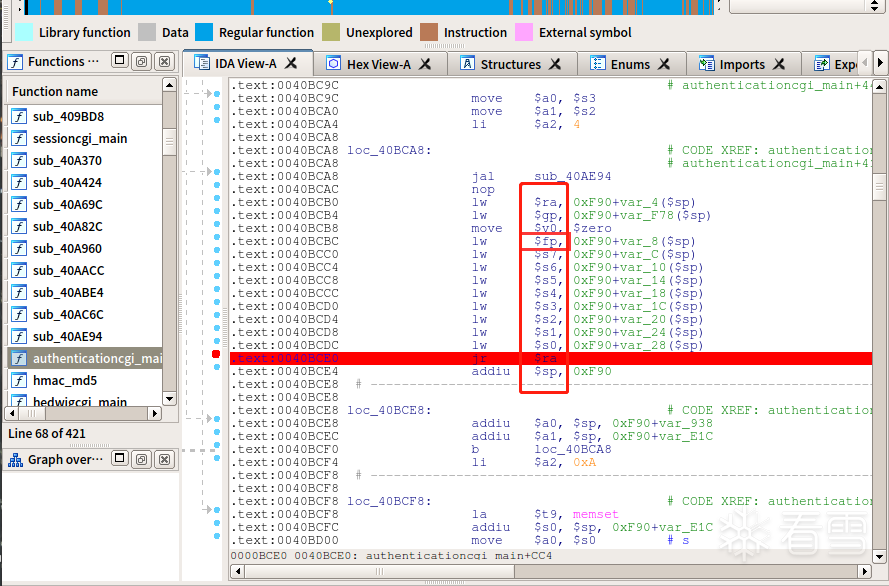Close the Functions panel
This screenshot has height=586, width=889.
(x=164, y=61)
